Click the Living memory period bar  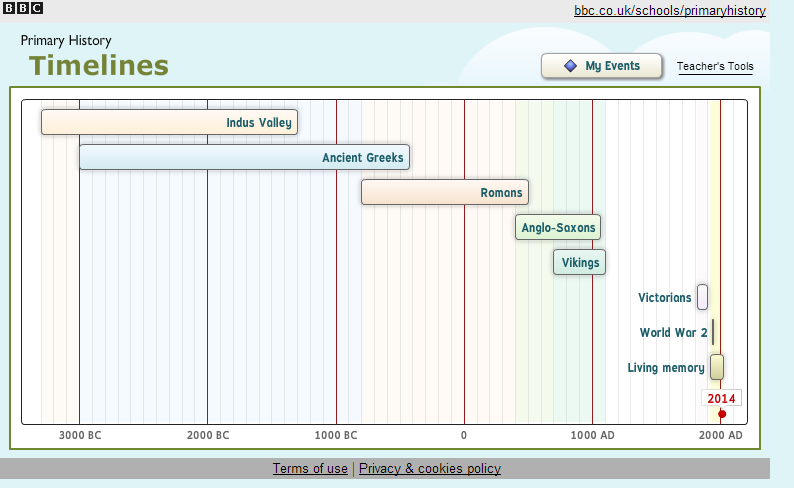[x=717, y=367]
